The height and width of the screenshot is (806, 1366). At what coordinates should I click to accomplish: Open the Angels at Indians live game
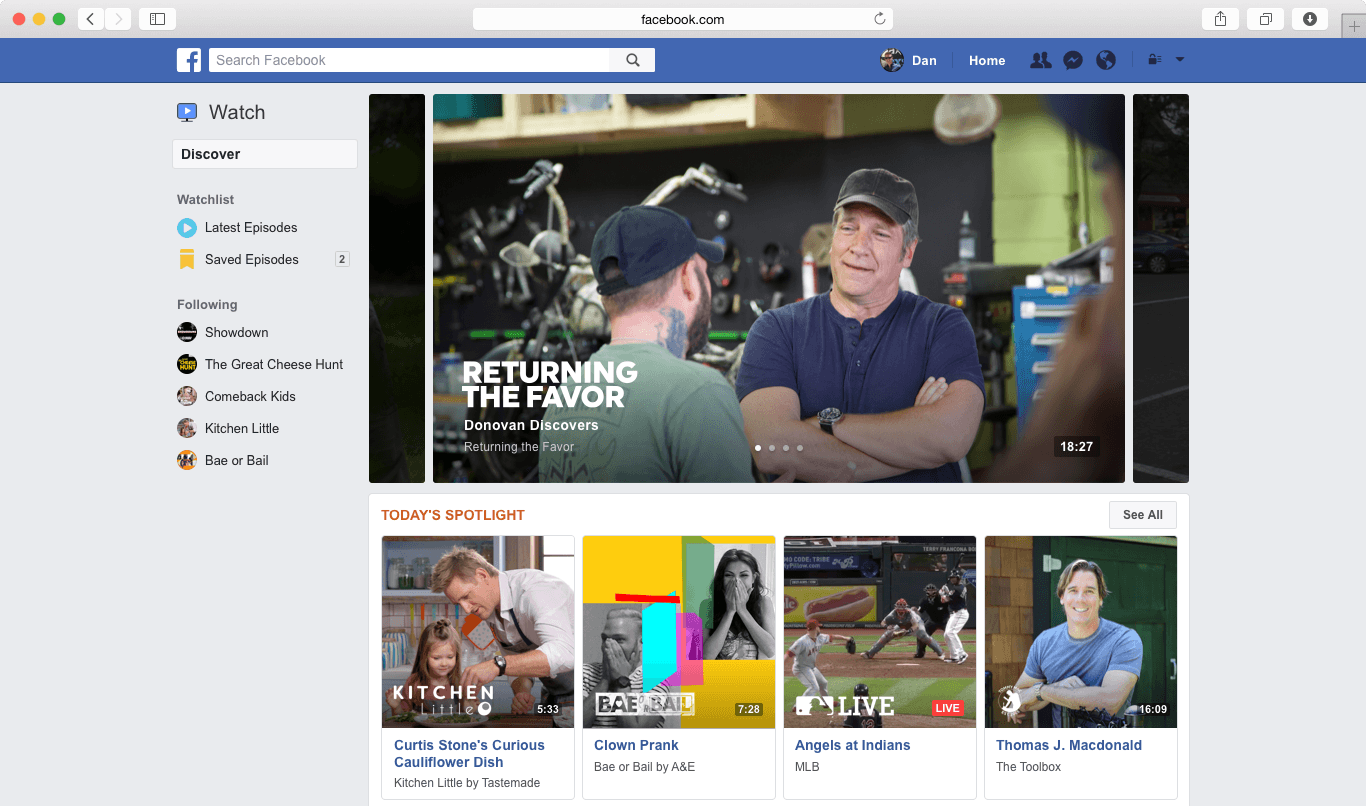click(x=852, y=745)
